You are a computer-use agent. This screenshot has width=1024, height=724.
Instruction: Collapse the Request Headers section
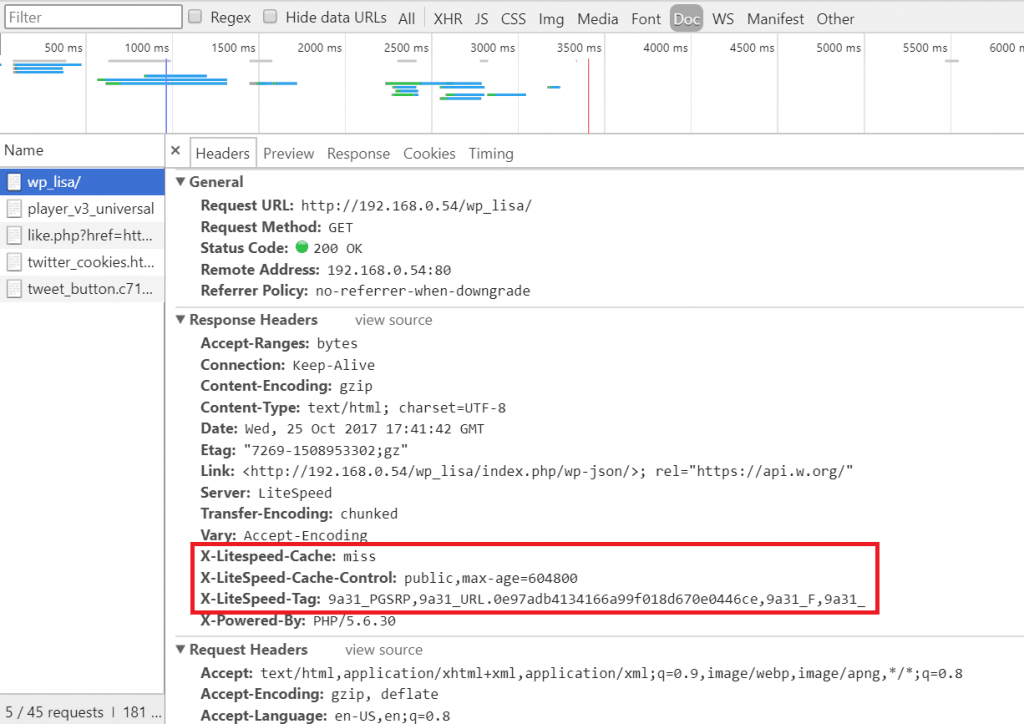pos(181,649)
